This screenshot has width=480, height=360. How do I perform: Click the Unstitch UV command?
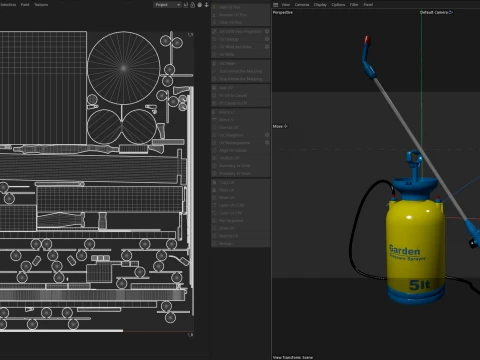point(240,158)
